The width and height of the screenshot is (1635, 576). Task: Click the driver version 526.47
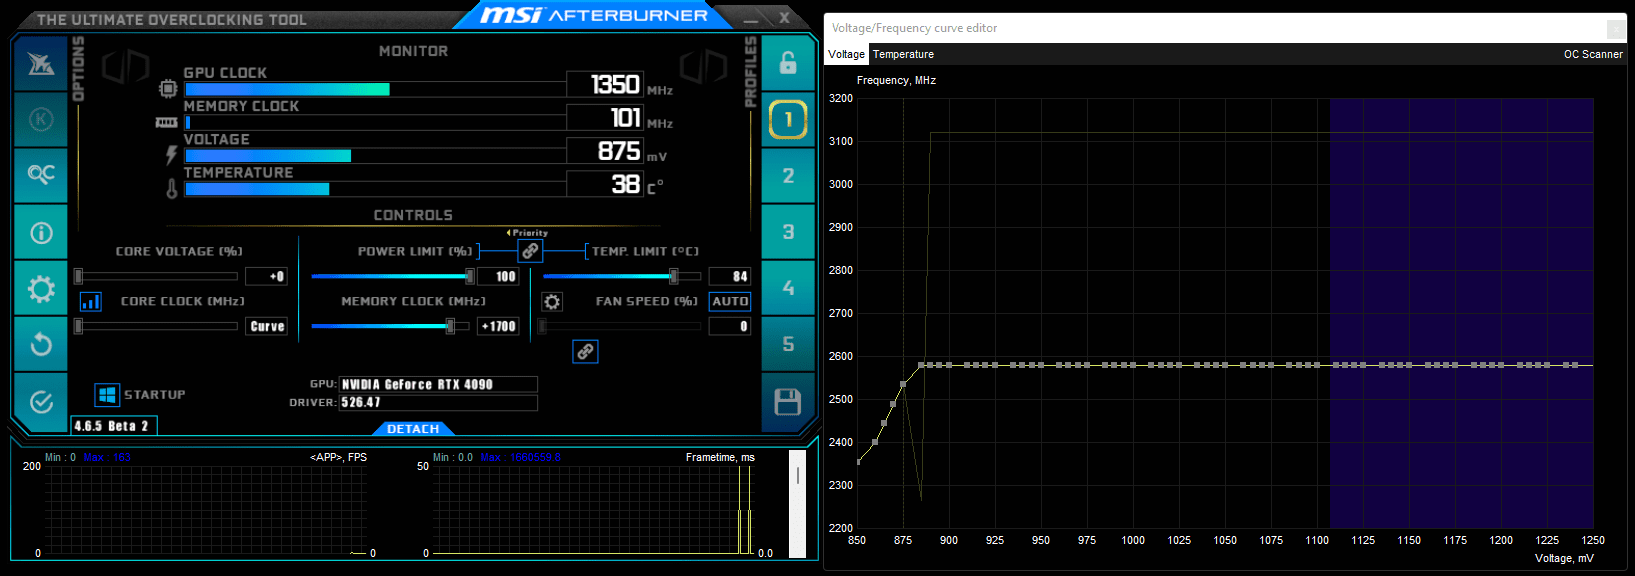coord(438,402)
